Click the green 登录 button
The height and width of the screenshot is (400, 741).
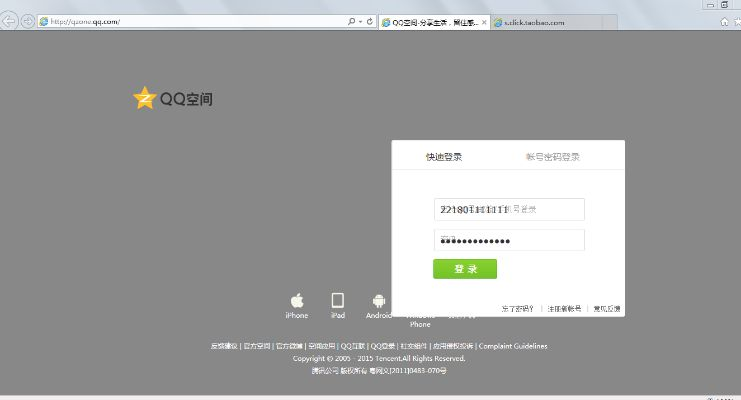[465, 269]
